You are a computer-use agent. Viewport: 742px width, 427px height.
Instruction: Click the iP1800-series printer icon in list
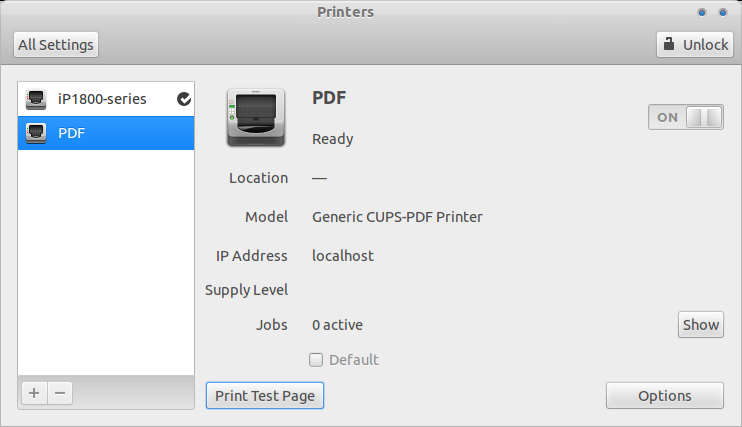36,99
